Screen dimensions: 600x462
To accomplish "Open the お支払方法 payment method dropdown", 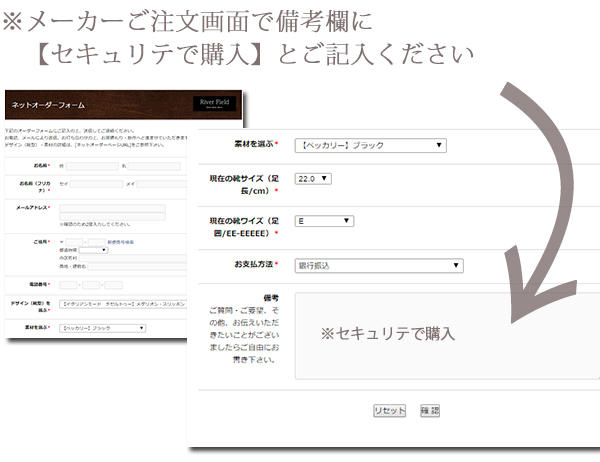I will coord(379,265).
